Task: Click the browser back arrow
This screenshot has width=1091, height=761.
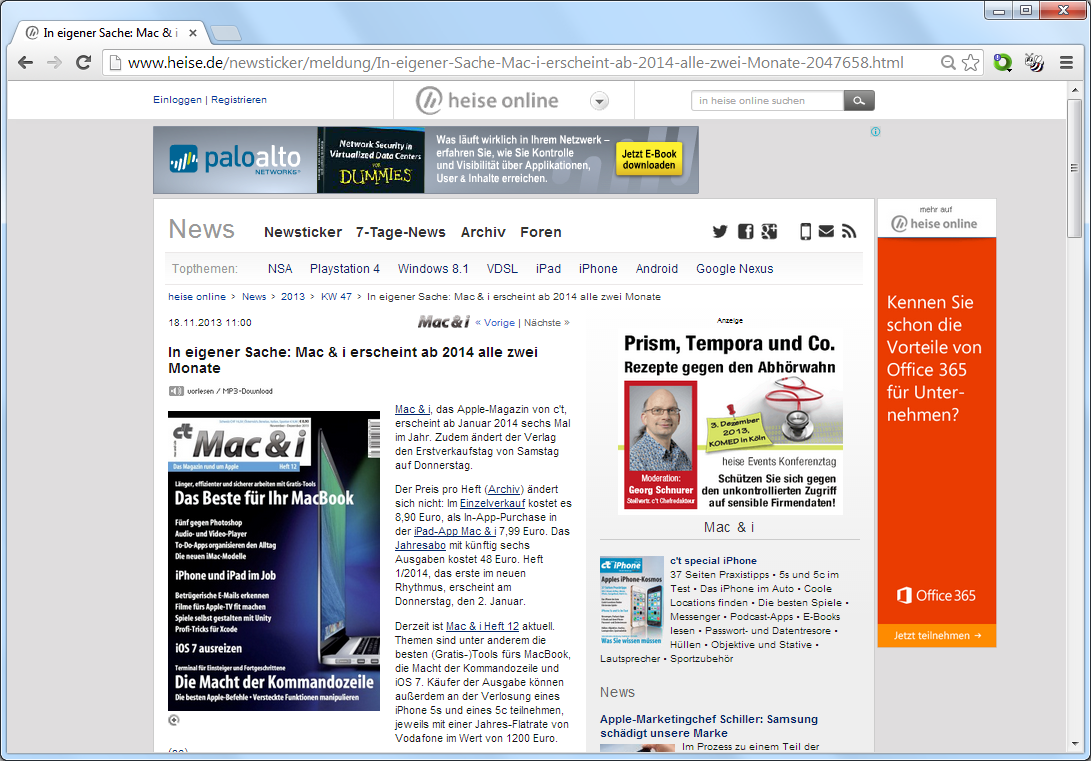Action: [x=26, y=63]
